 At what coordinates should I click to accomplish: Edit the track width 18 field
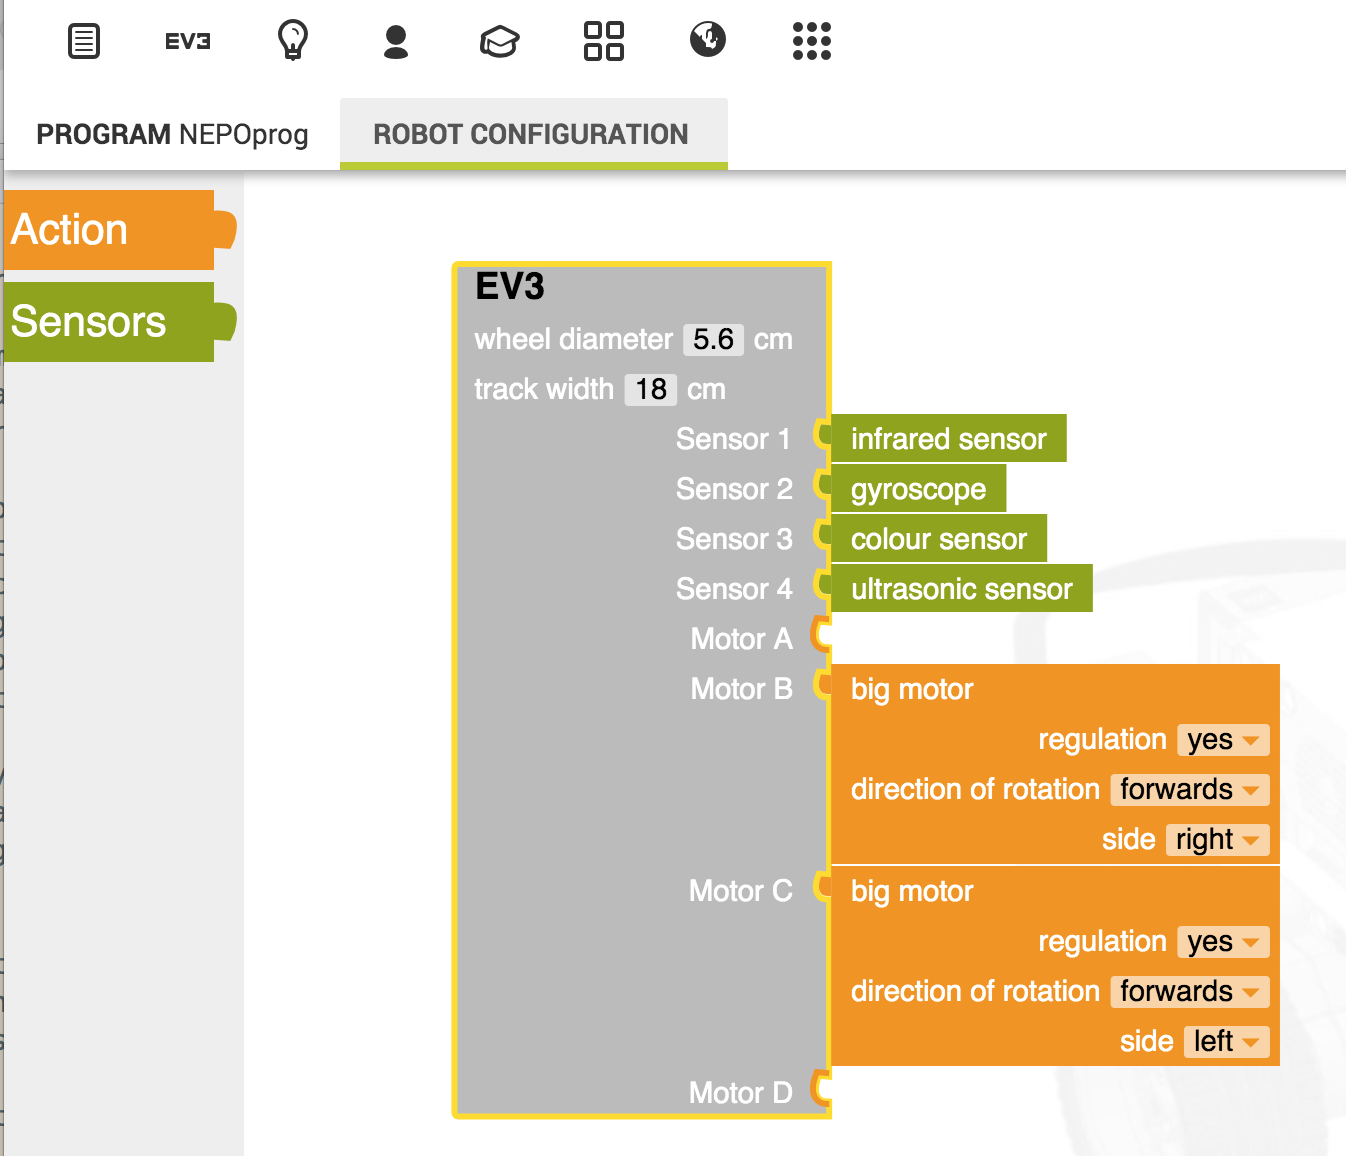651,389
